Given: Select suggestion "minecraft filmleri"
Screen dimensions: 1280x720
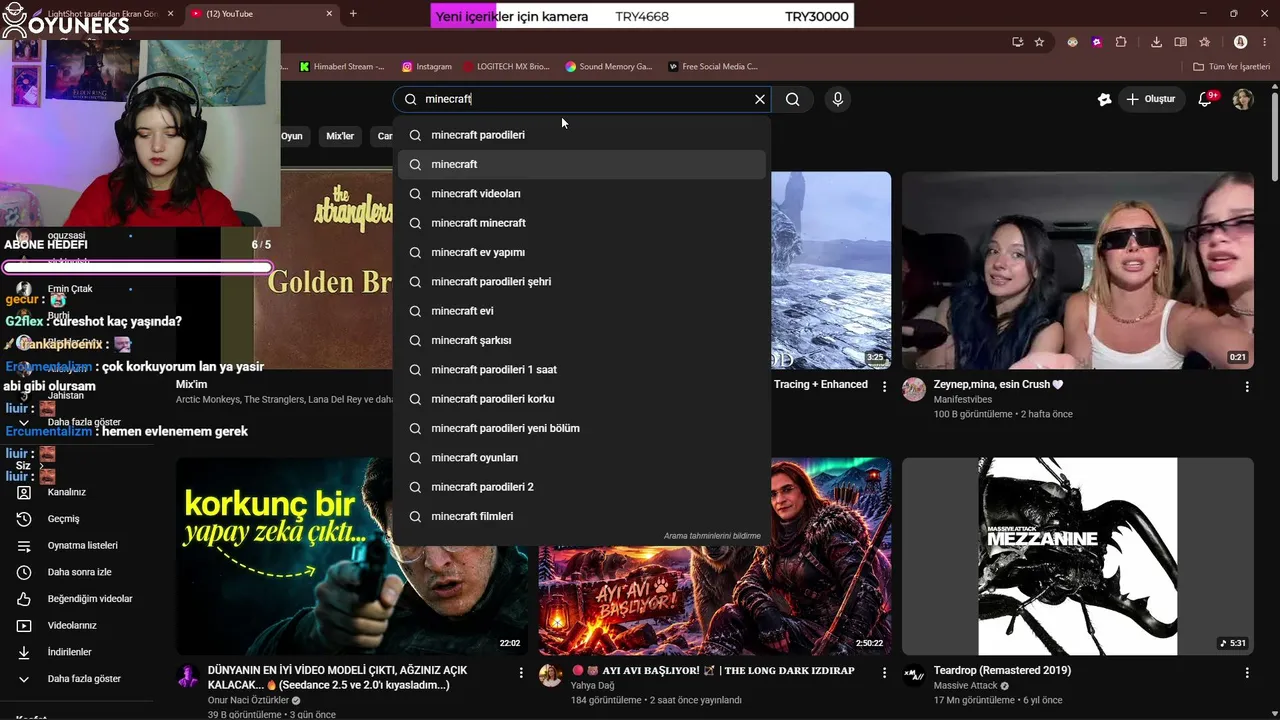Looking at the screenshot, I should pos(582,516).
